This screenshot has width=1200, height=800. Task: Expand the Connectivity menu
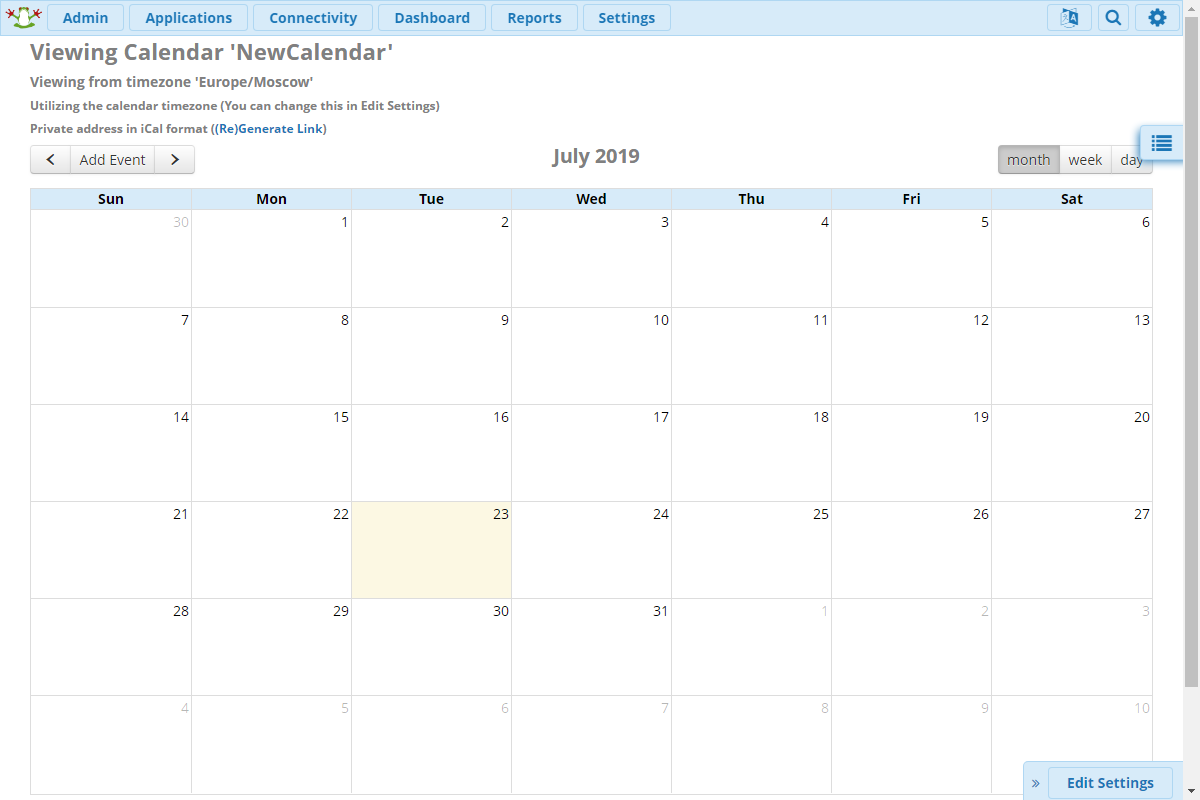point(313,18)
